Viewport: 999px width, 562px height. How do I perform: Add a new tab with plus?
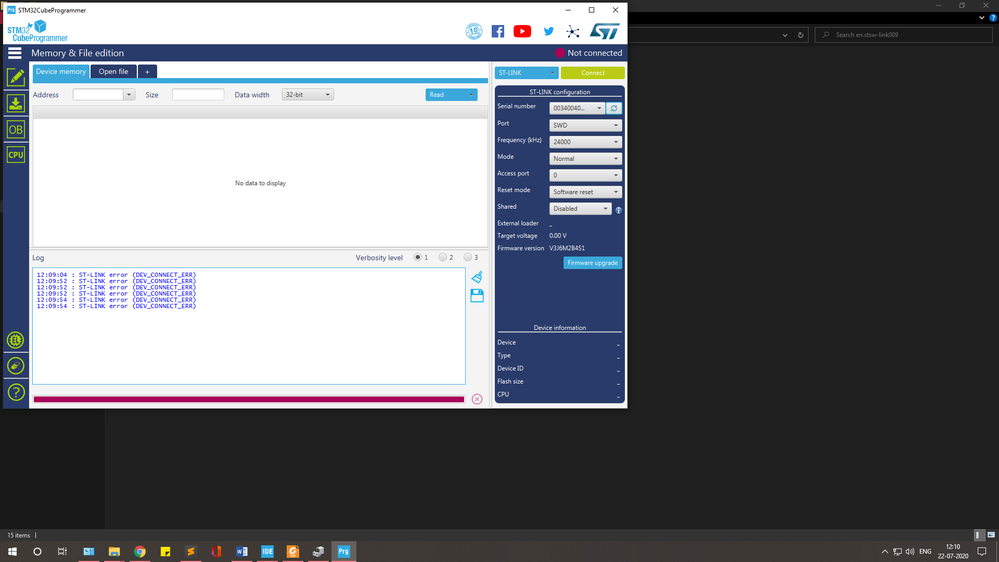(x=147, y=71)
